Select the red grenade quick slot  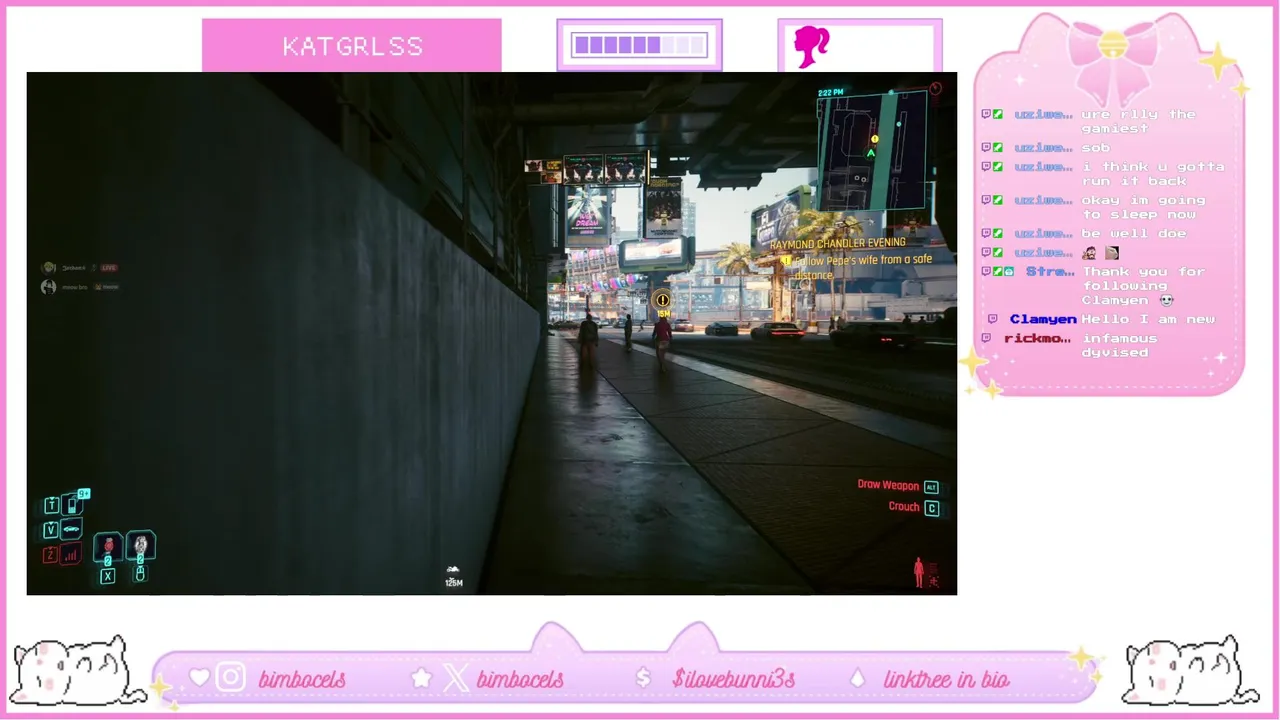coord(108,546)
